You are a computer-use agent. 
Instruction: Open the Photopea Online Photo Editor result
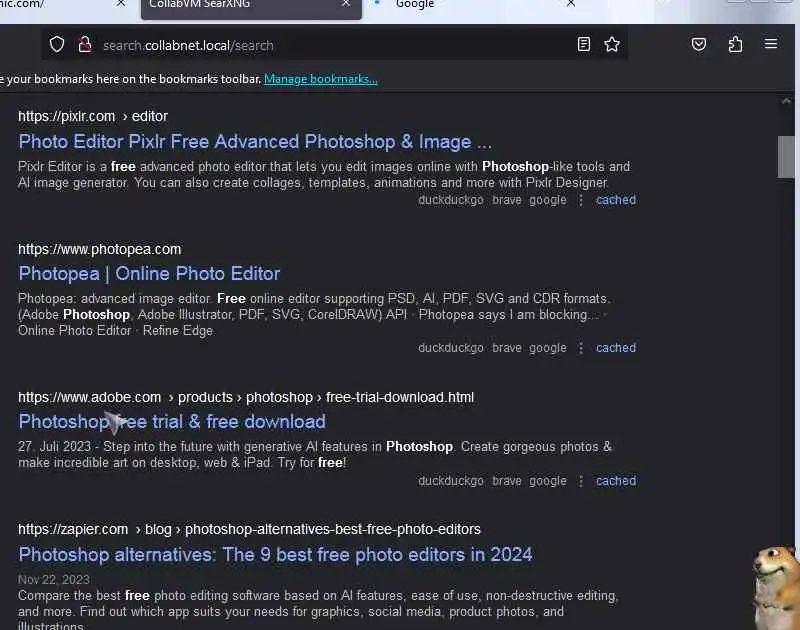149,274
